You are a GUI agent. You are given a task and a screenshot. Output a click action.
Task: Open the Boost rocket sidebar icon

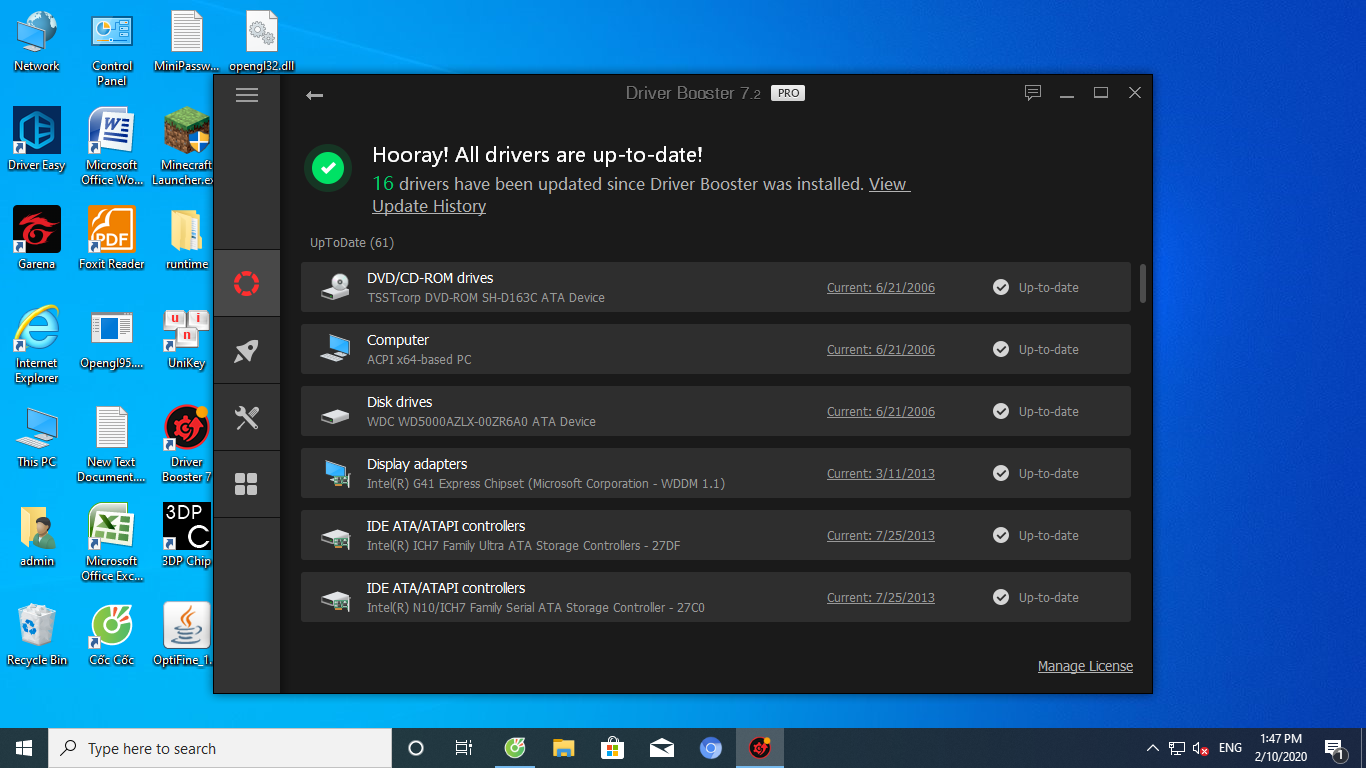click(x=246, y=350)
